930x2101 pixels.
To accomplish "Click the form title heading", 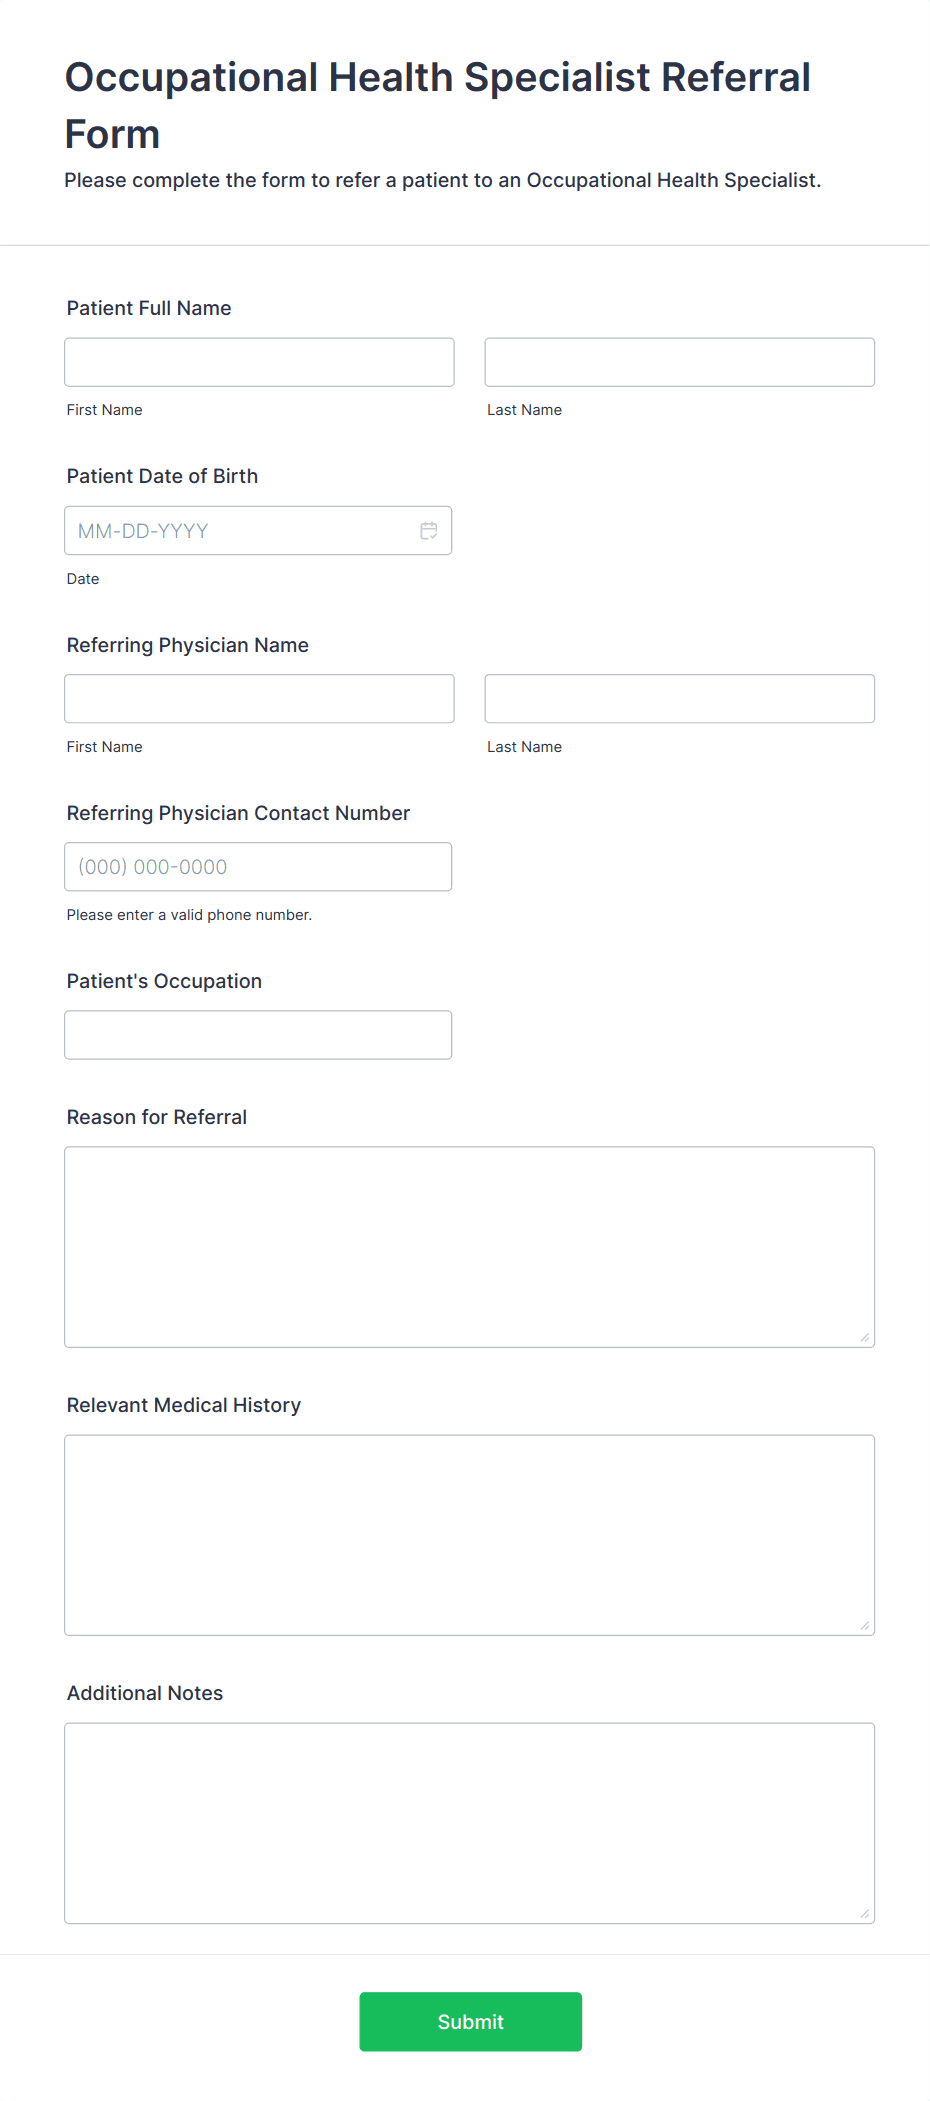I will pos(437,104).
